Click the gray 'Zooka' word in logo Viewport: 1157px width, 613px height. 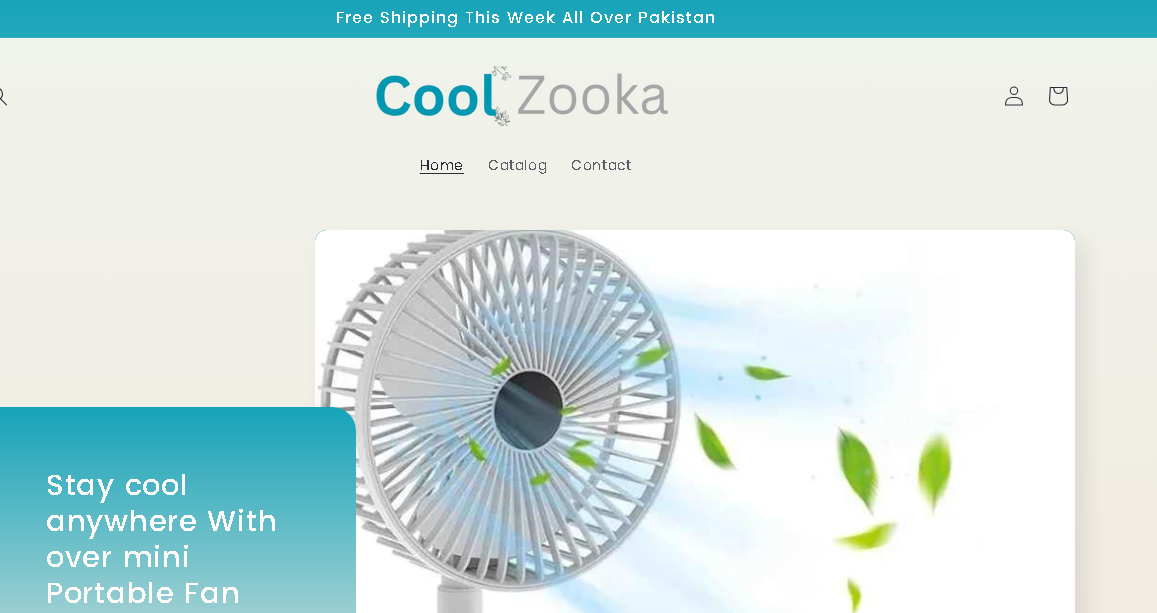593,96
